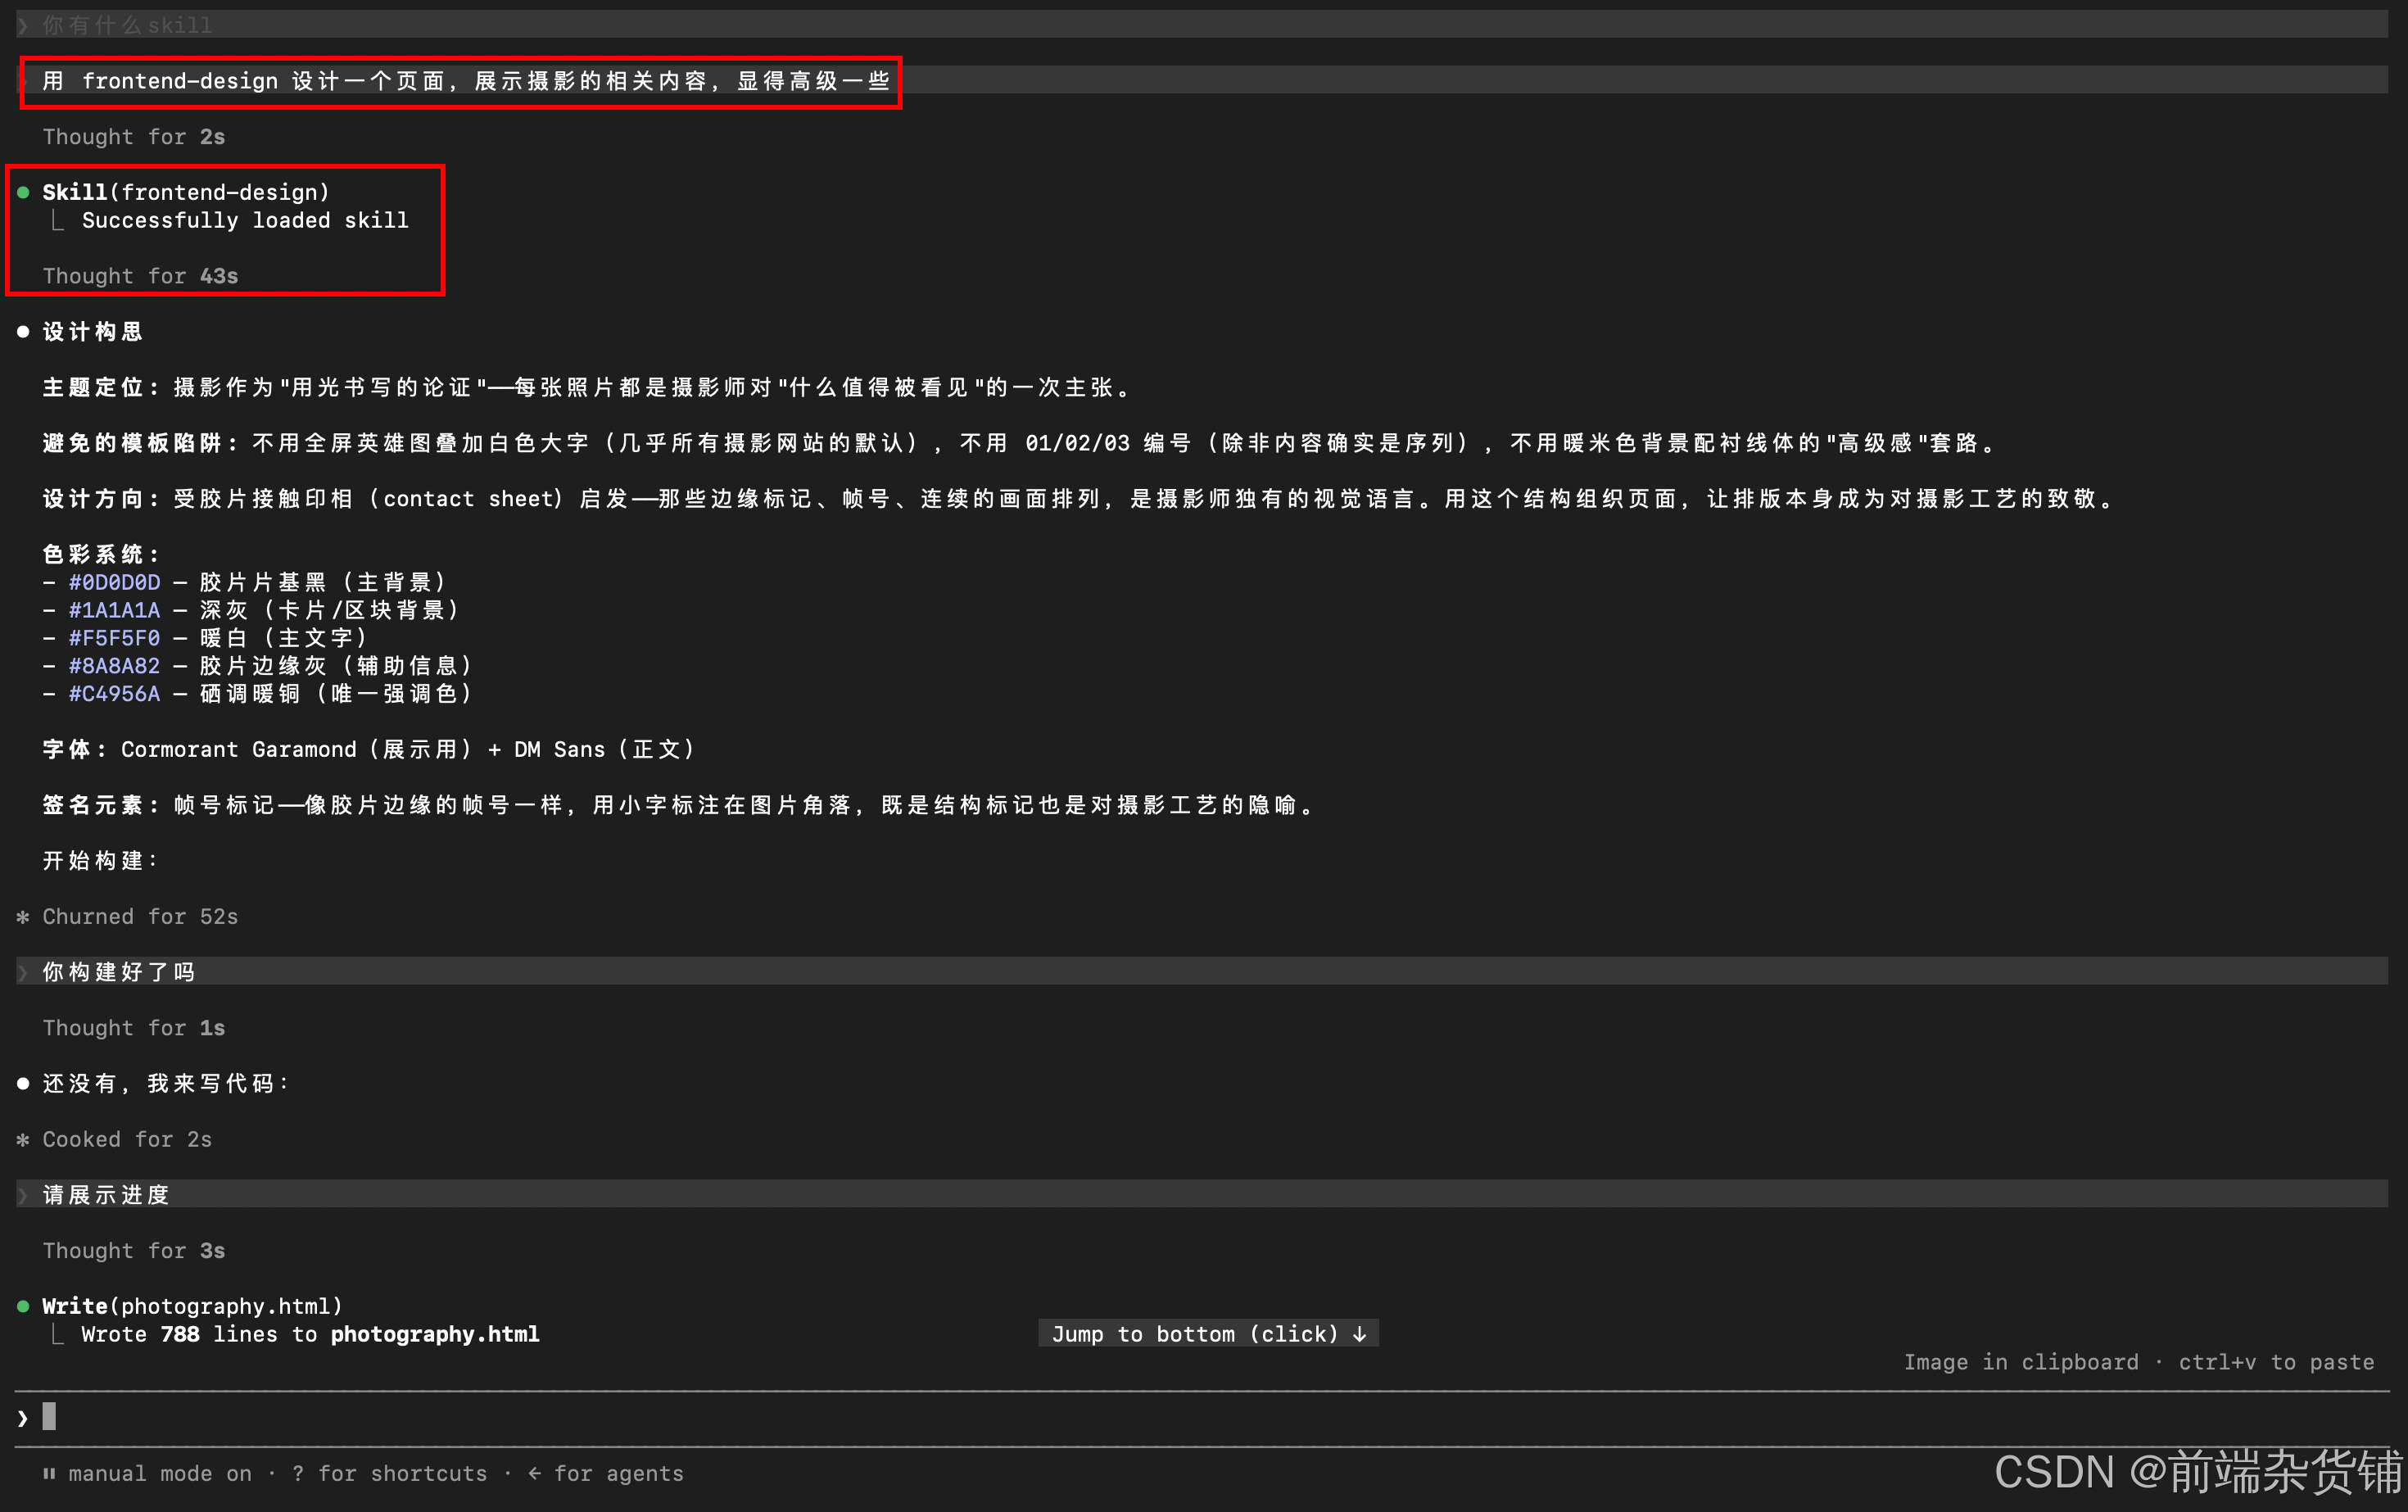Click the pause icon beside manual mode

pos(49,1473)
